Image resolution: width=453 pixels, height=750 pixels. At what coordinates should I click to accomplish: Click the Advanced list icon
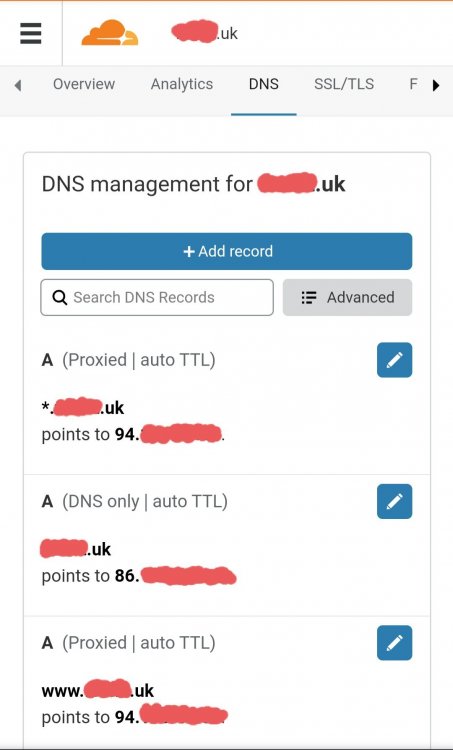(x=309, y=298)
